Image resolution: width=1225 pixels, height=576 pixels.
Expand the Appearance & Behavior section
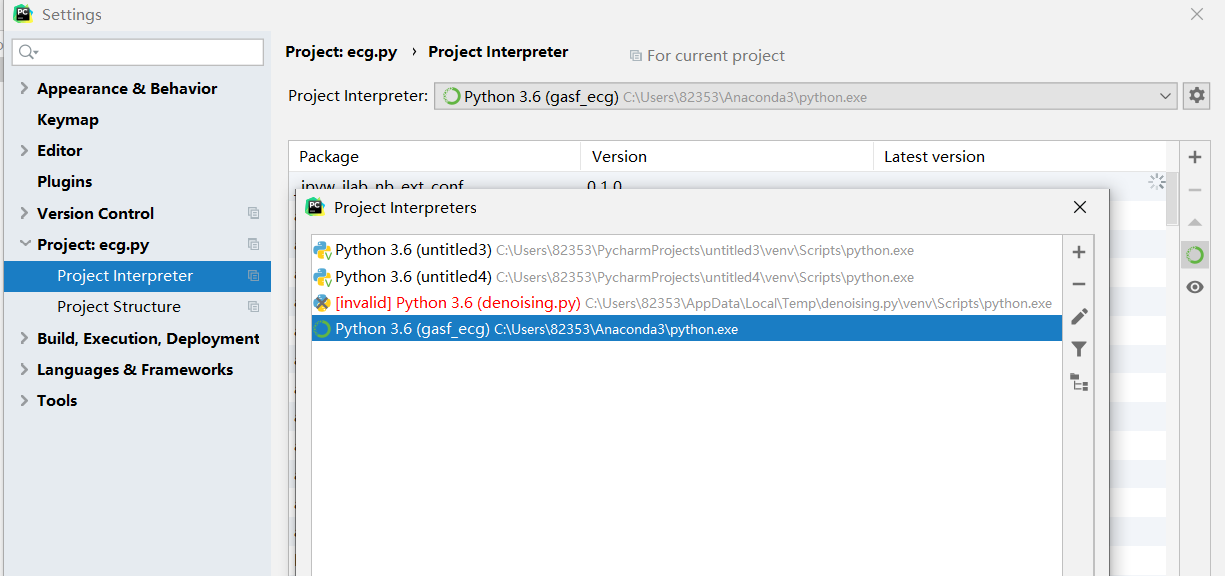tap(22, 88)
